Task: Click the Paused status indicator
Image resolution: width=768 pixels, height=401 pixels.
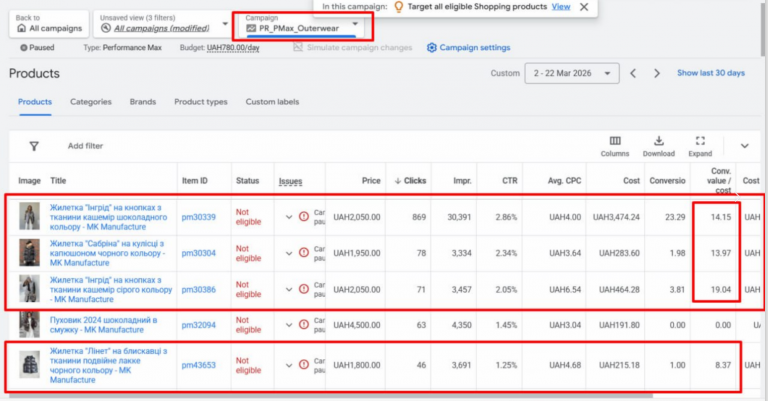Action: 37,47
